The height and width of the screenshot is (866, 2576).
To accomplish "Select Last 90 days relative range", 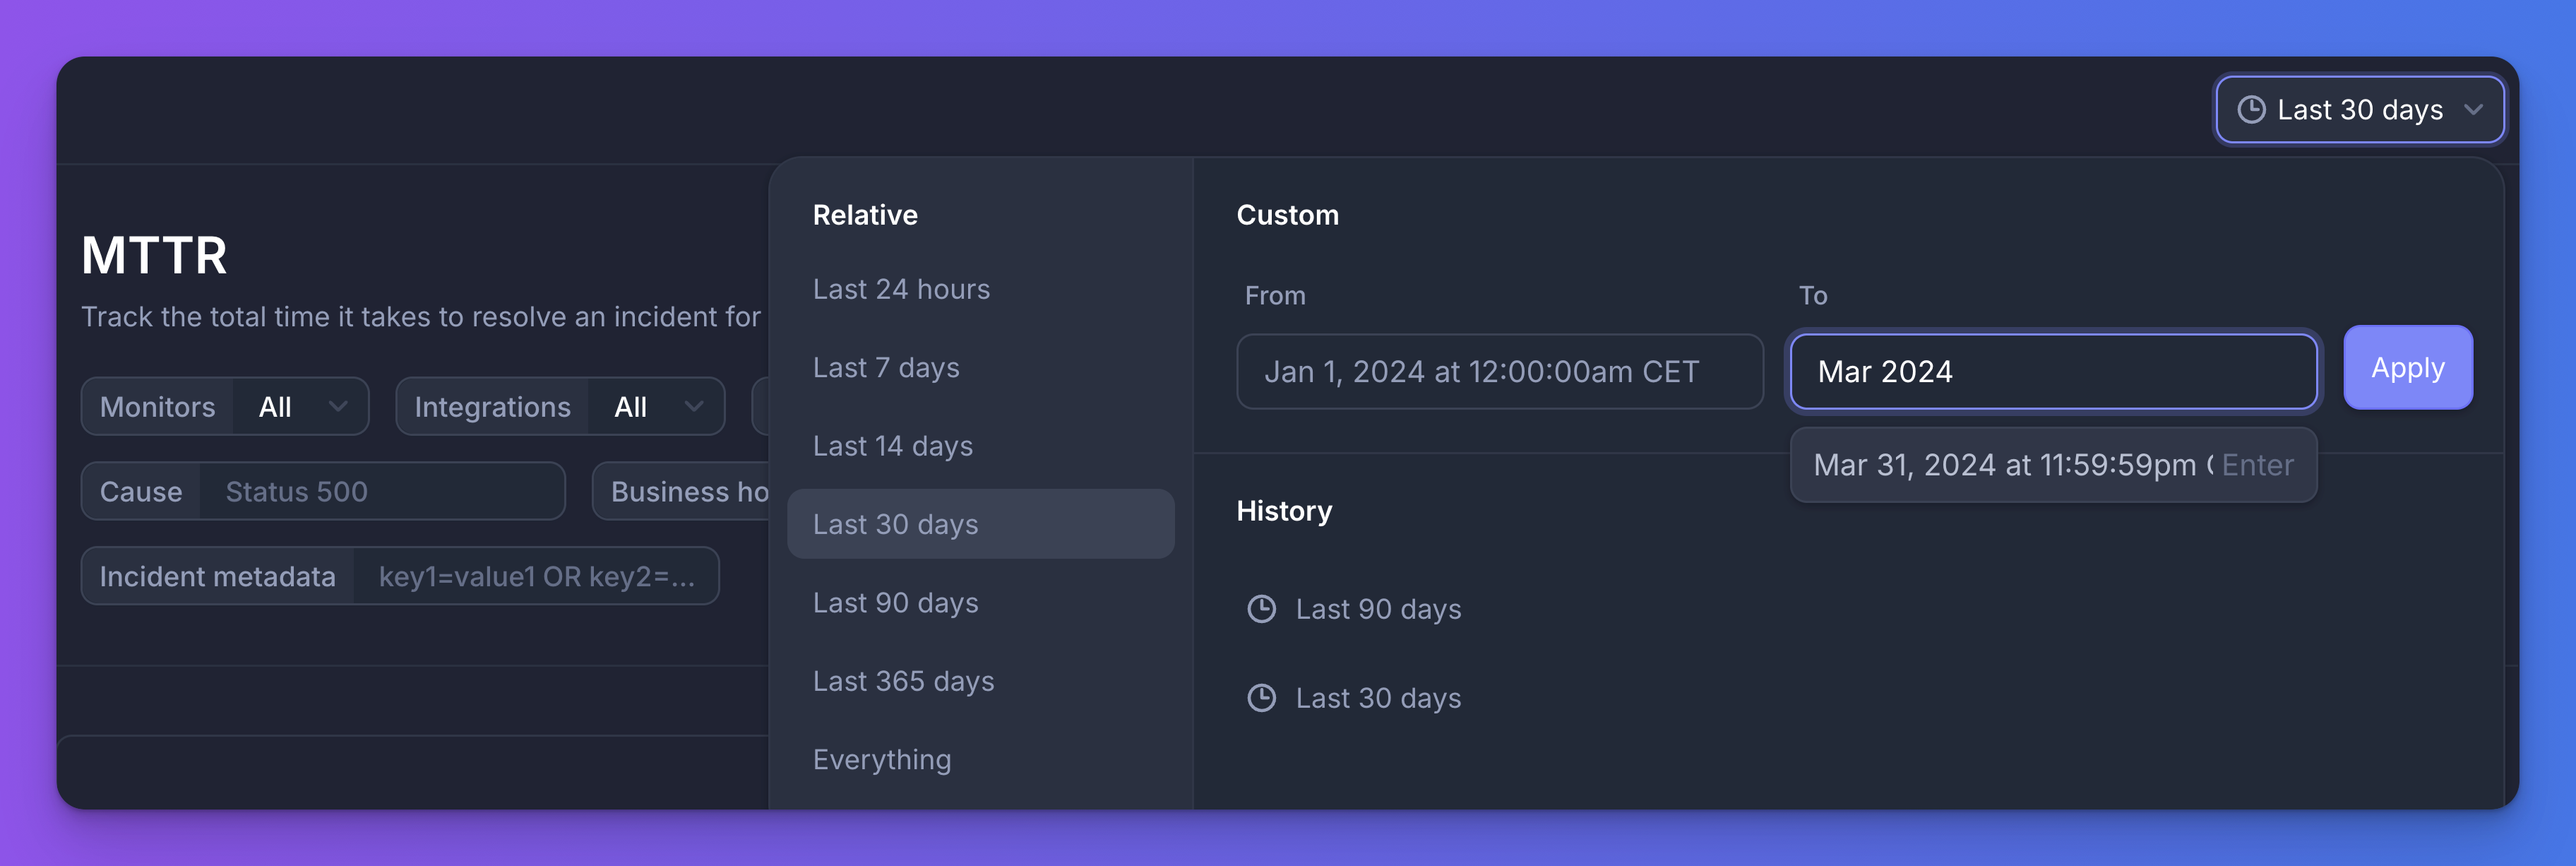I will 895,602.
